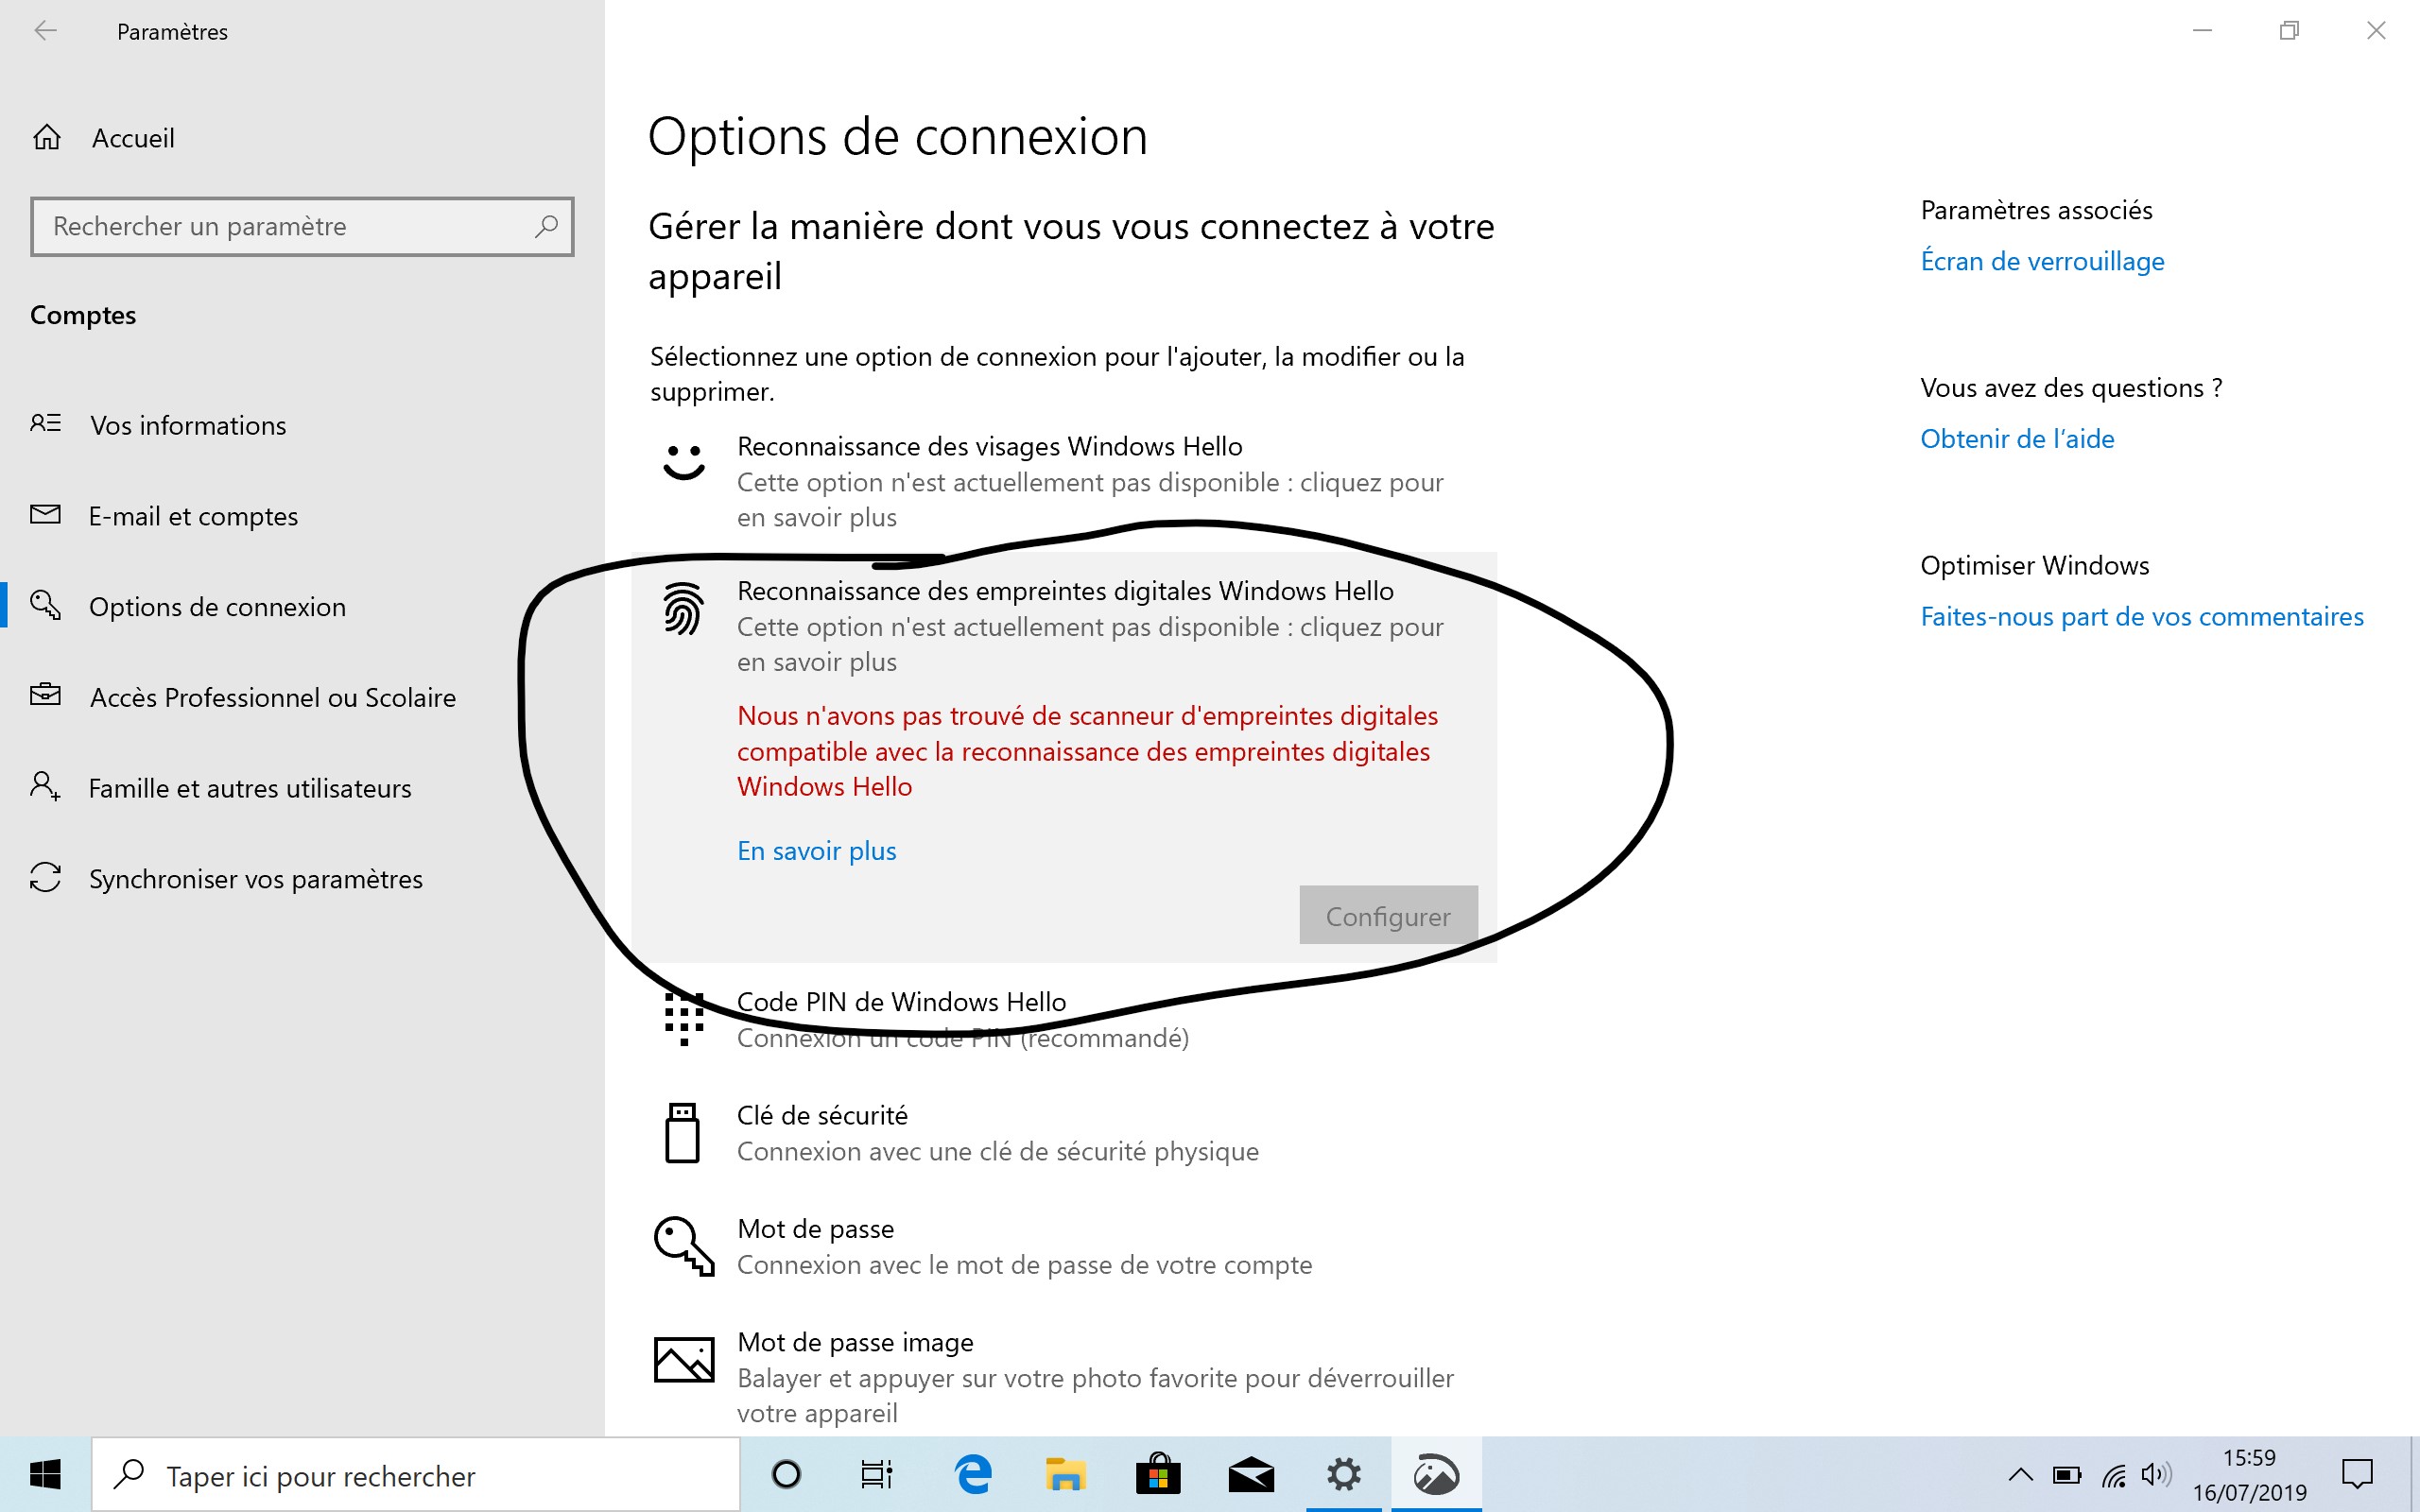The image size is (2420, 1512).
Task: Click the back arrow in Paramètres
Action: tap(45, 31)
